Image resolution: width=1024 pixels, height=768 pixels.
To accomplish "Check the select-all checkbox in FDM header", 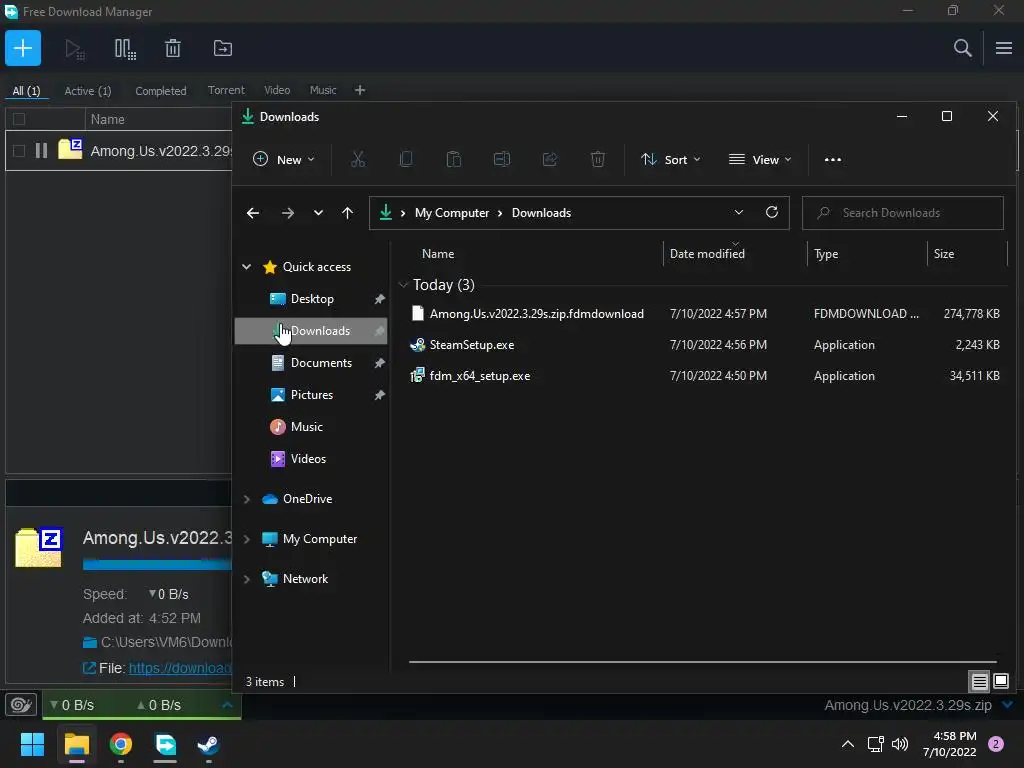I will [19, 119].
